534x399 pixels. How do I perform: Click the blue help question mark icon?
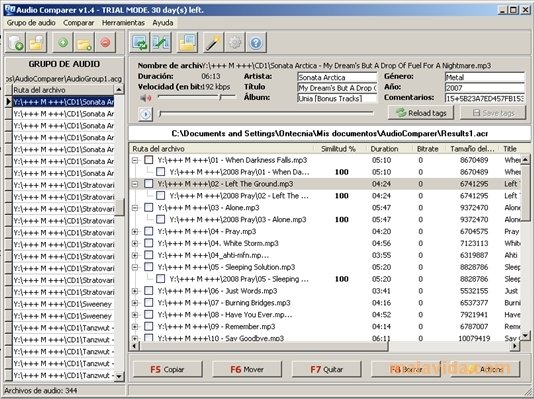pyautogui.click(x=256, y=43)
